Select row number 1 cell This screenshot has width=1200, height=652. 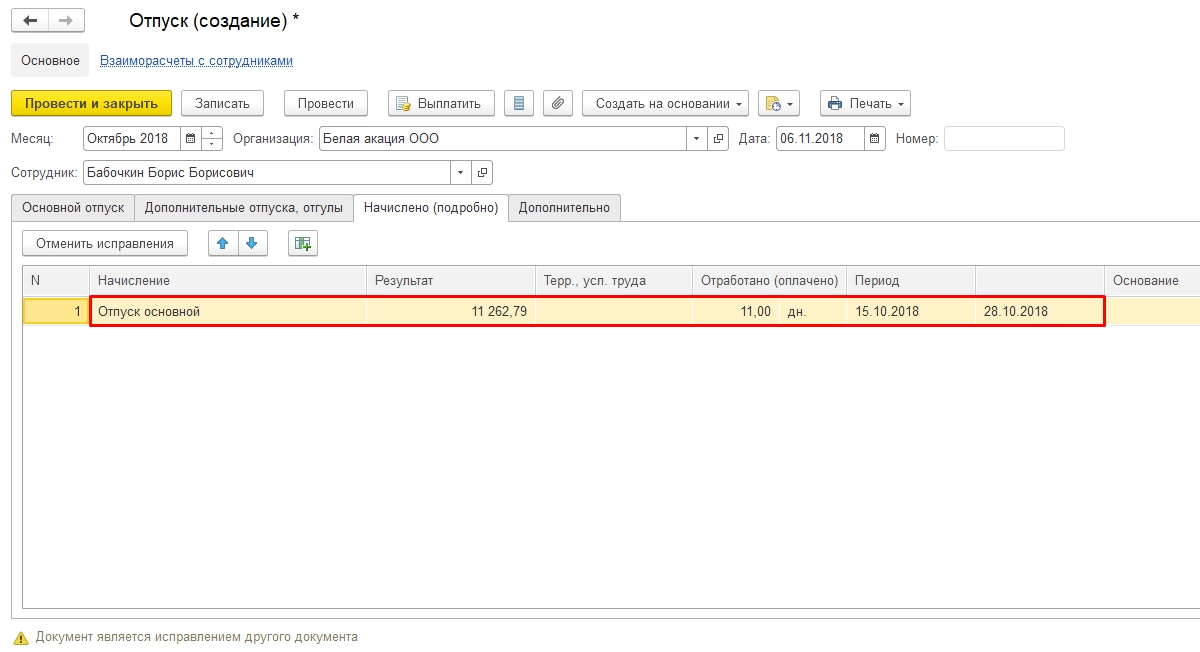click(x=56, y=311)
